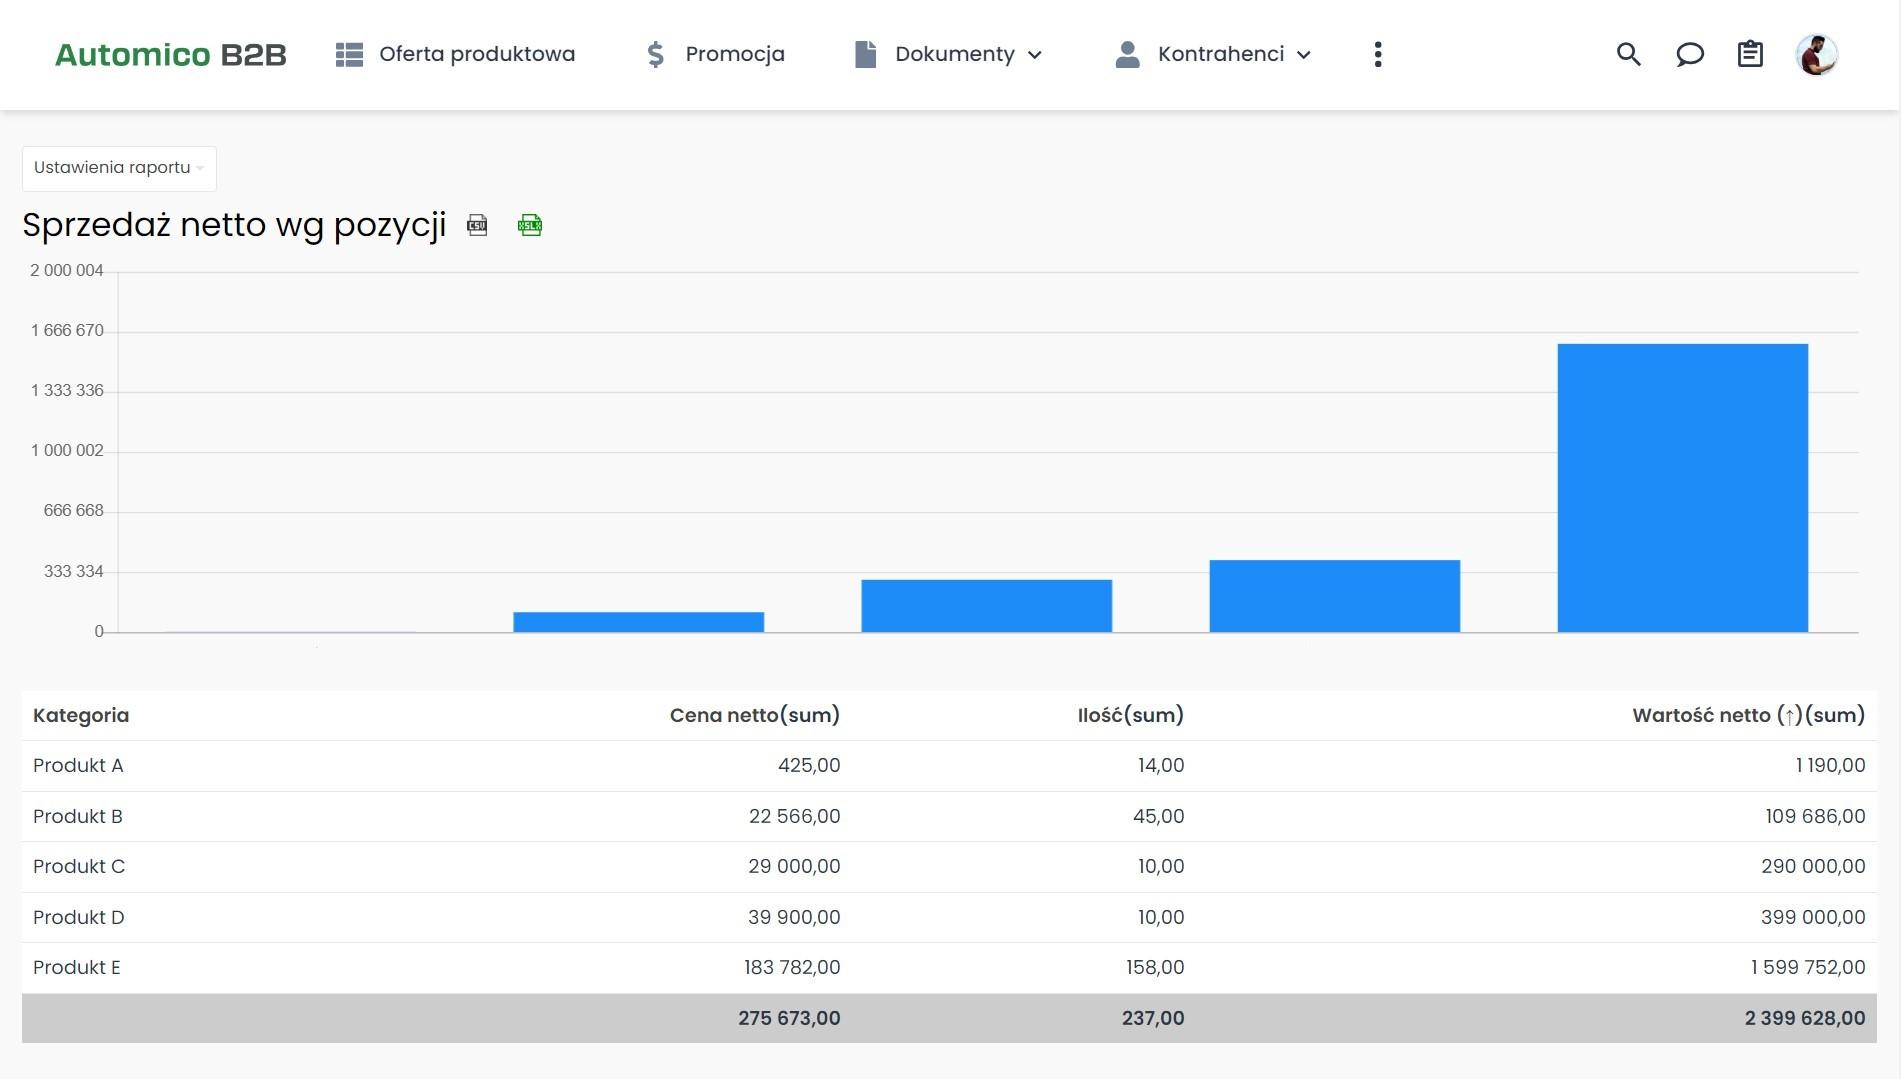
Task: Expand the Dokumenty menu chevron
Action: click(1035, 55)
